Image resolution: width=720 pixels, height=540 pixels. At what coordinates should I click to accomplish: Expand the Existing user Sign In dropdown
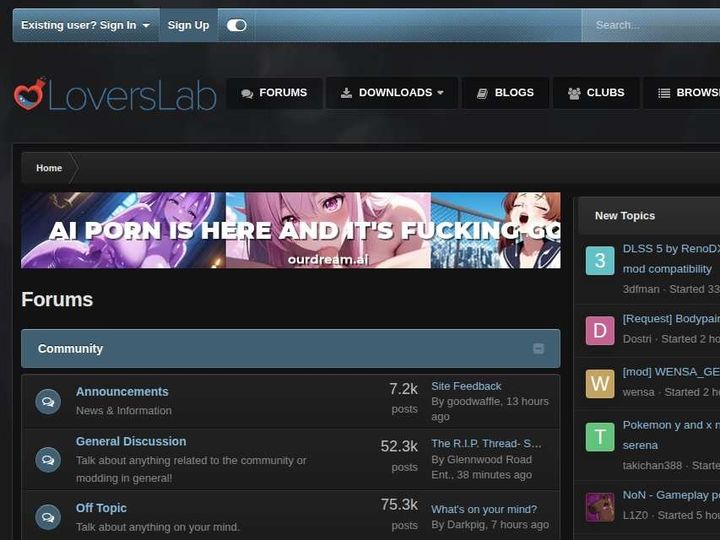(x=86, y=25)
